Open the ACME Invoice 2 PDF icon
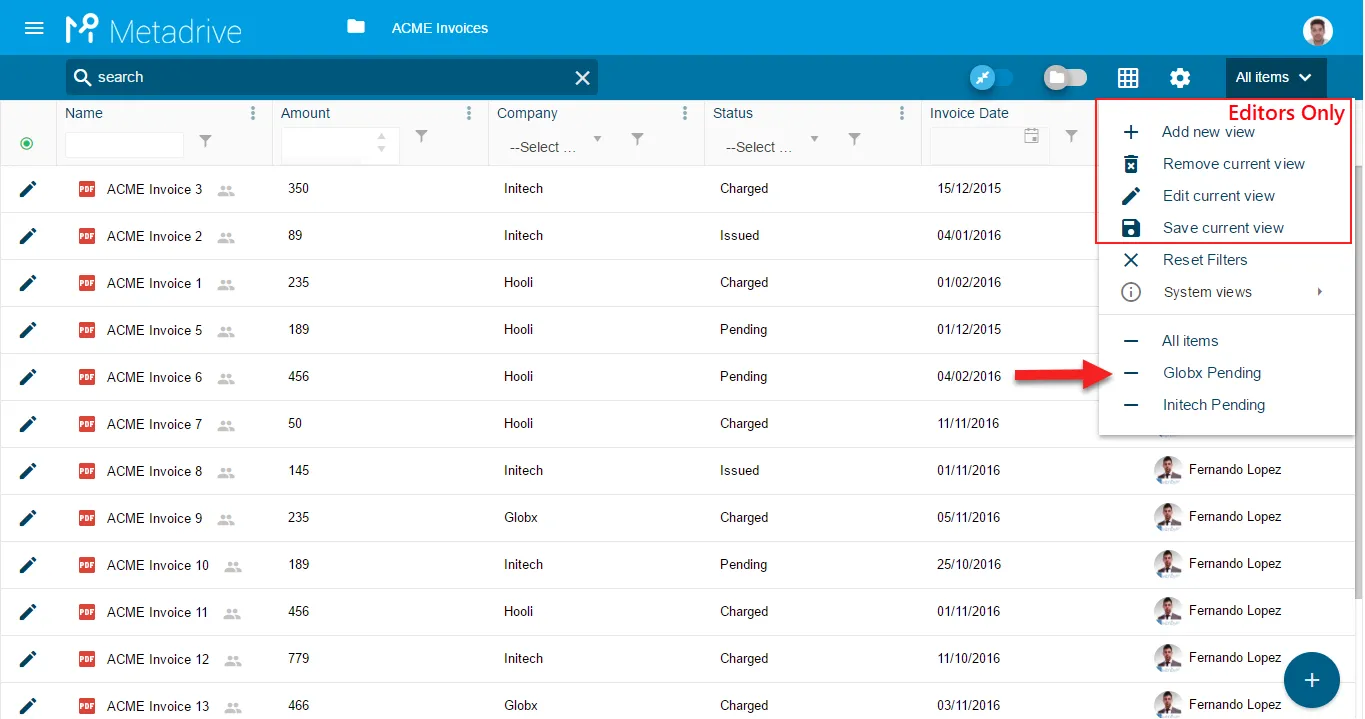 tap(87, 236)
